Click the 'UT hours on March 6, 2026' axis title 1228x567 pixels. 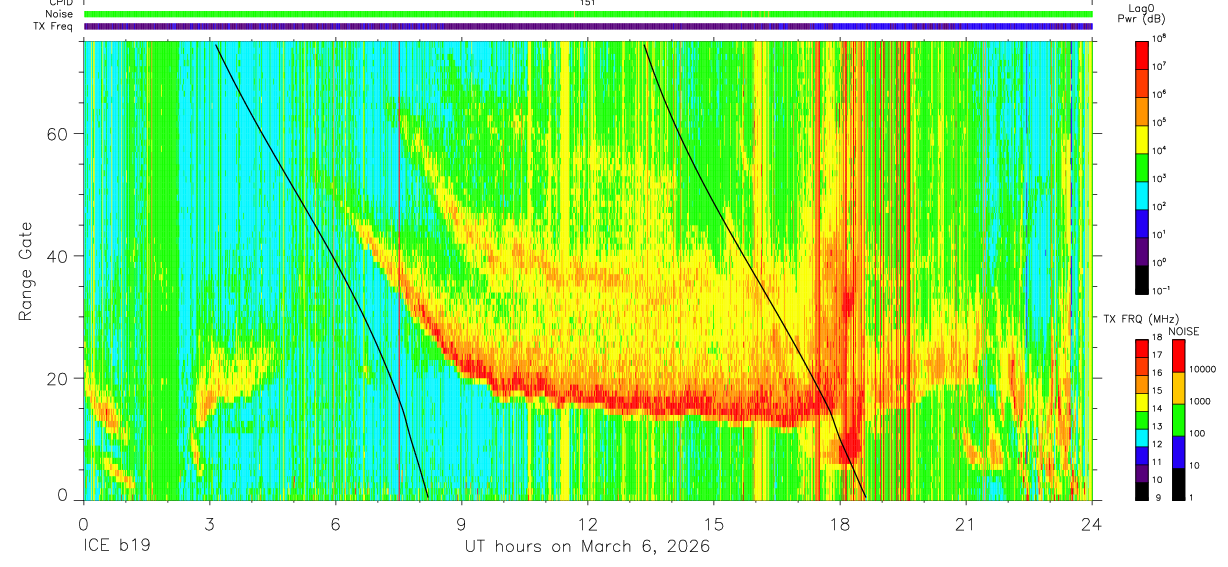click(587, 547)
